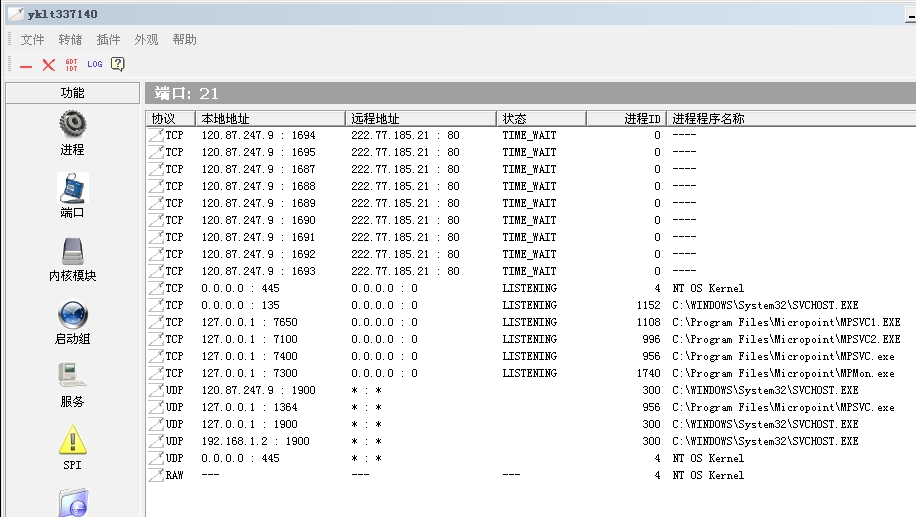Select local address 120.87.247.9 : 1693
This screenshot has width=916, height=517.
point(258,271)
